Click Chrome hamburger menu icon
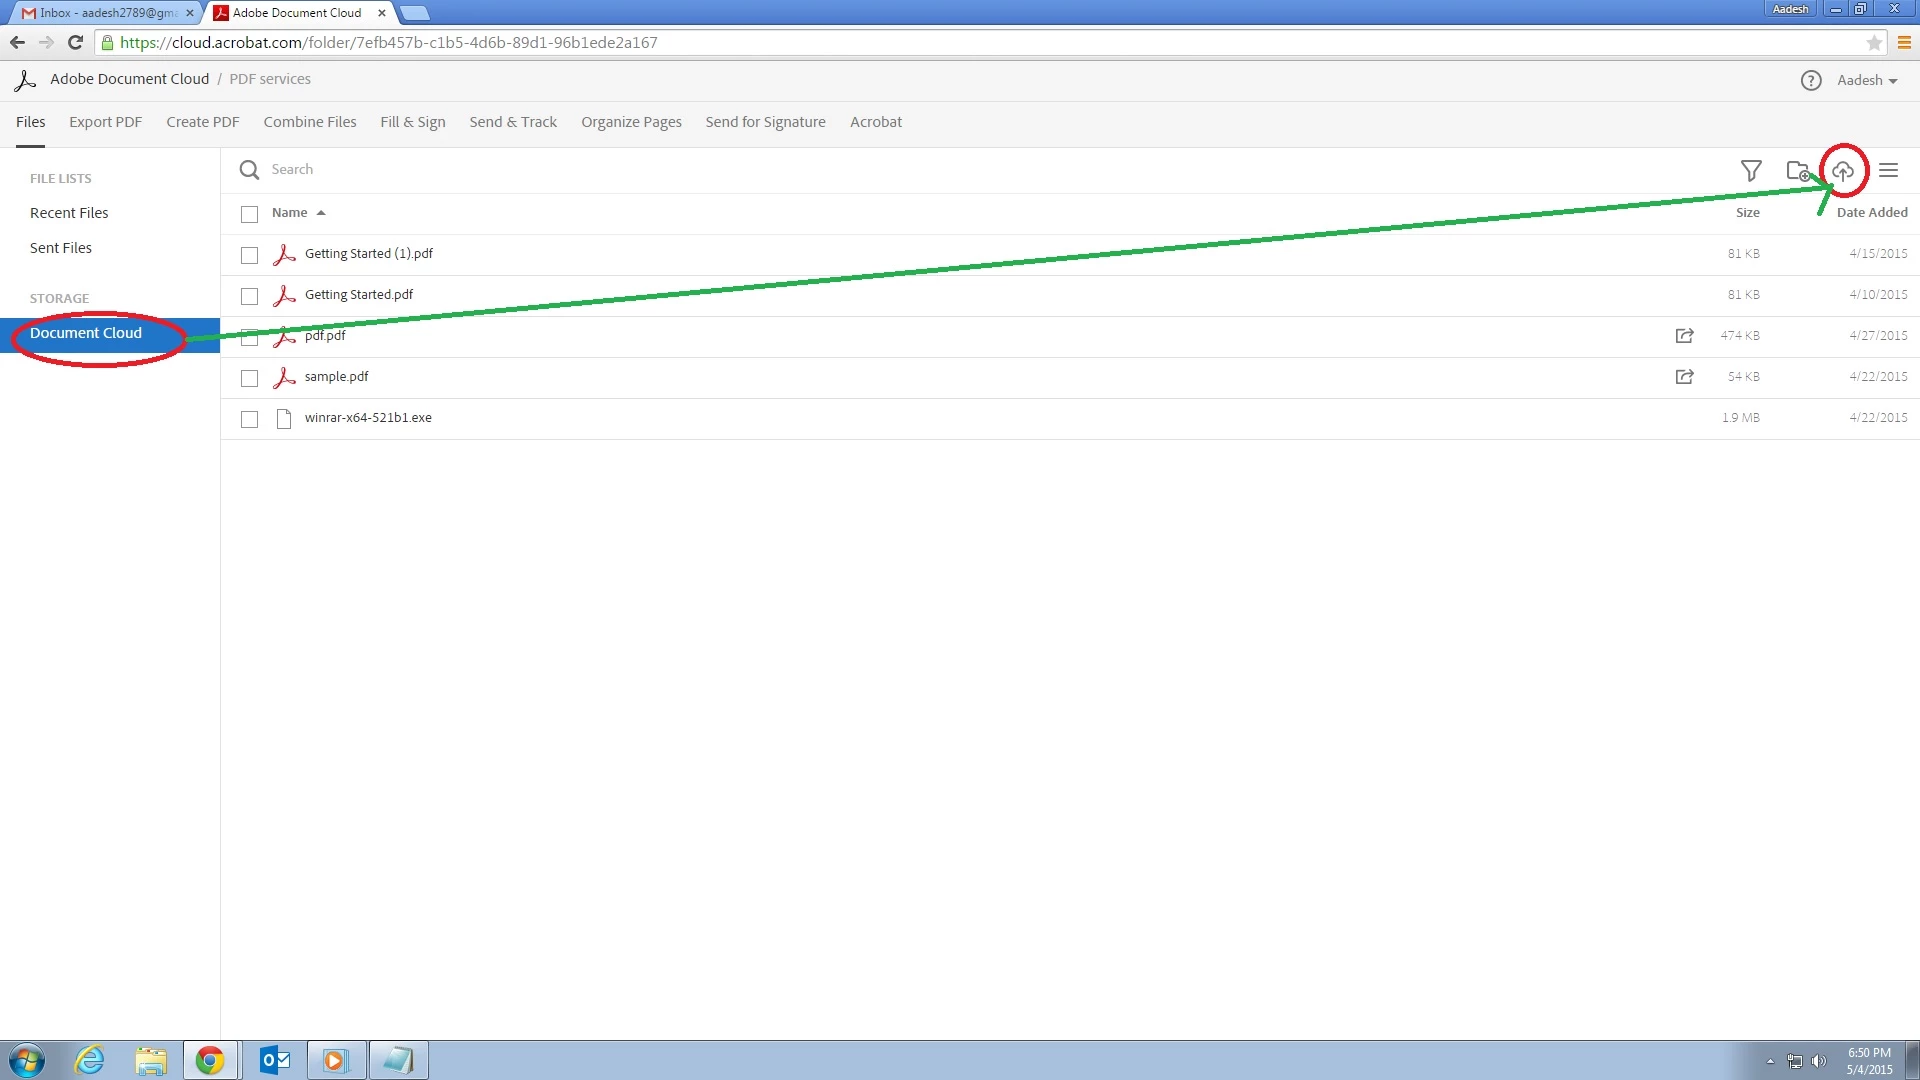 point(1904,43)
